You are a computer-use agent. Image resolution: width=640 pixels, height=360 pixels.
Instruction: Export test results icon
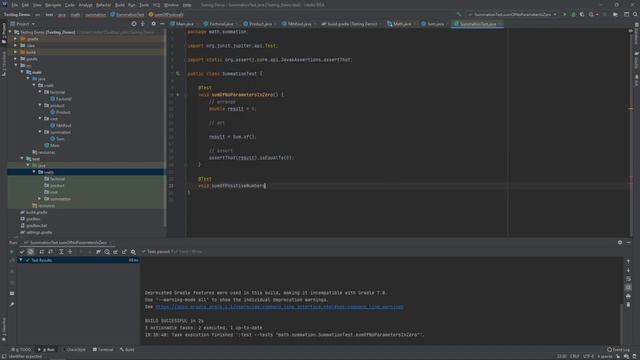124,252
